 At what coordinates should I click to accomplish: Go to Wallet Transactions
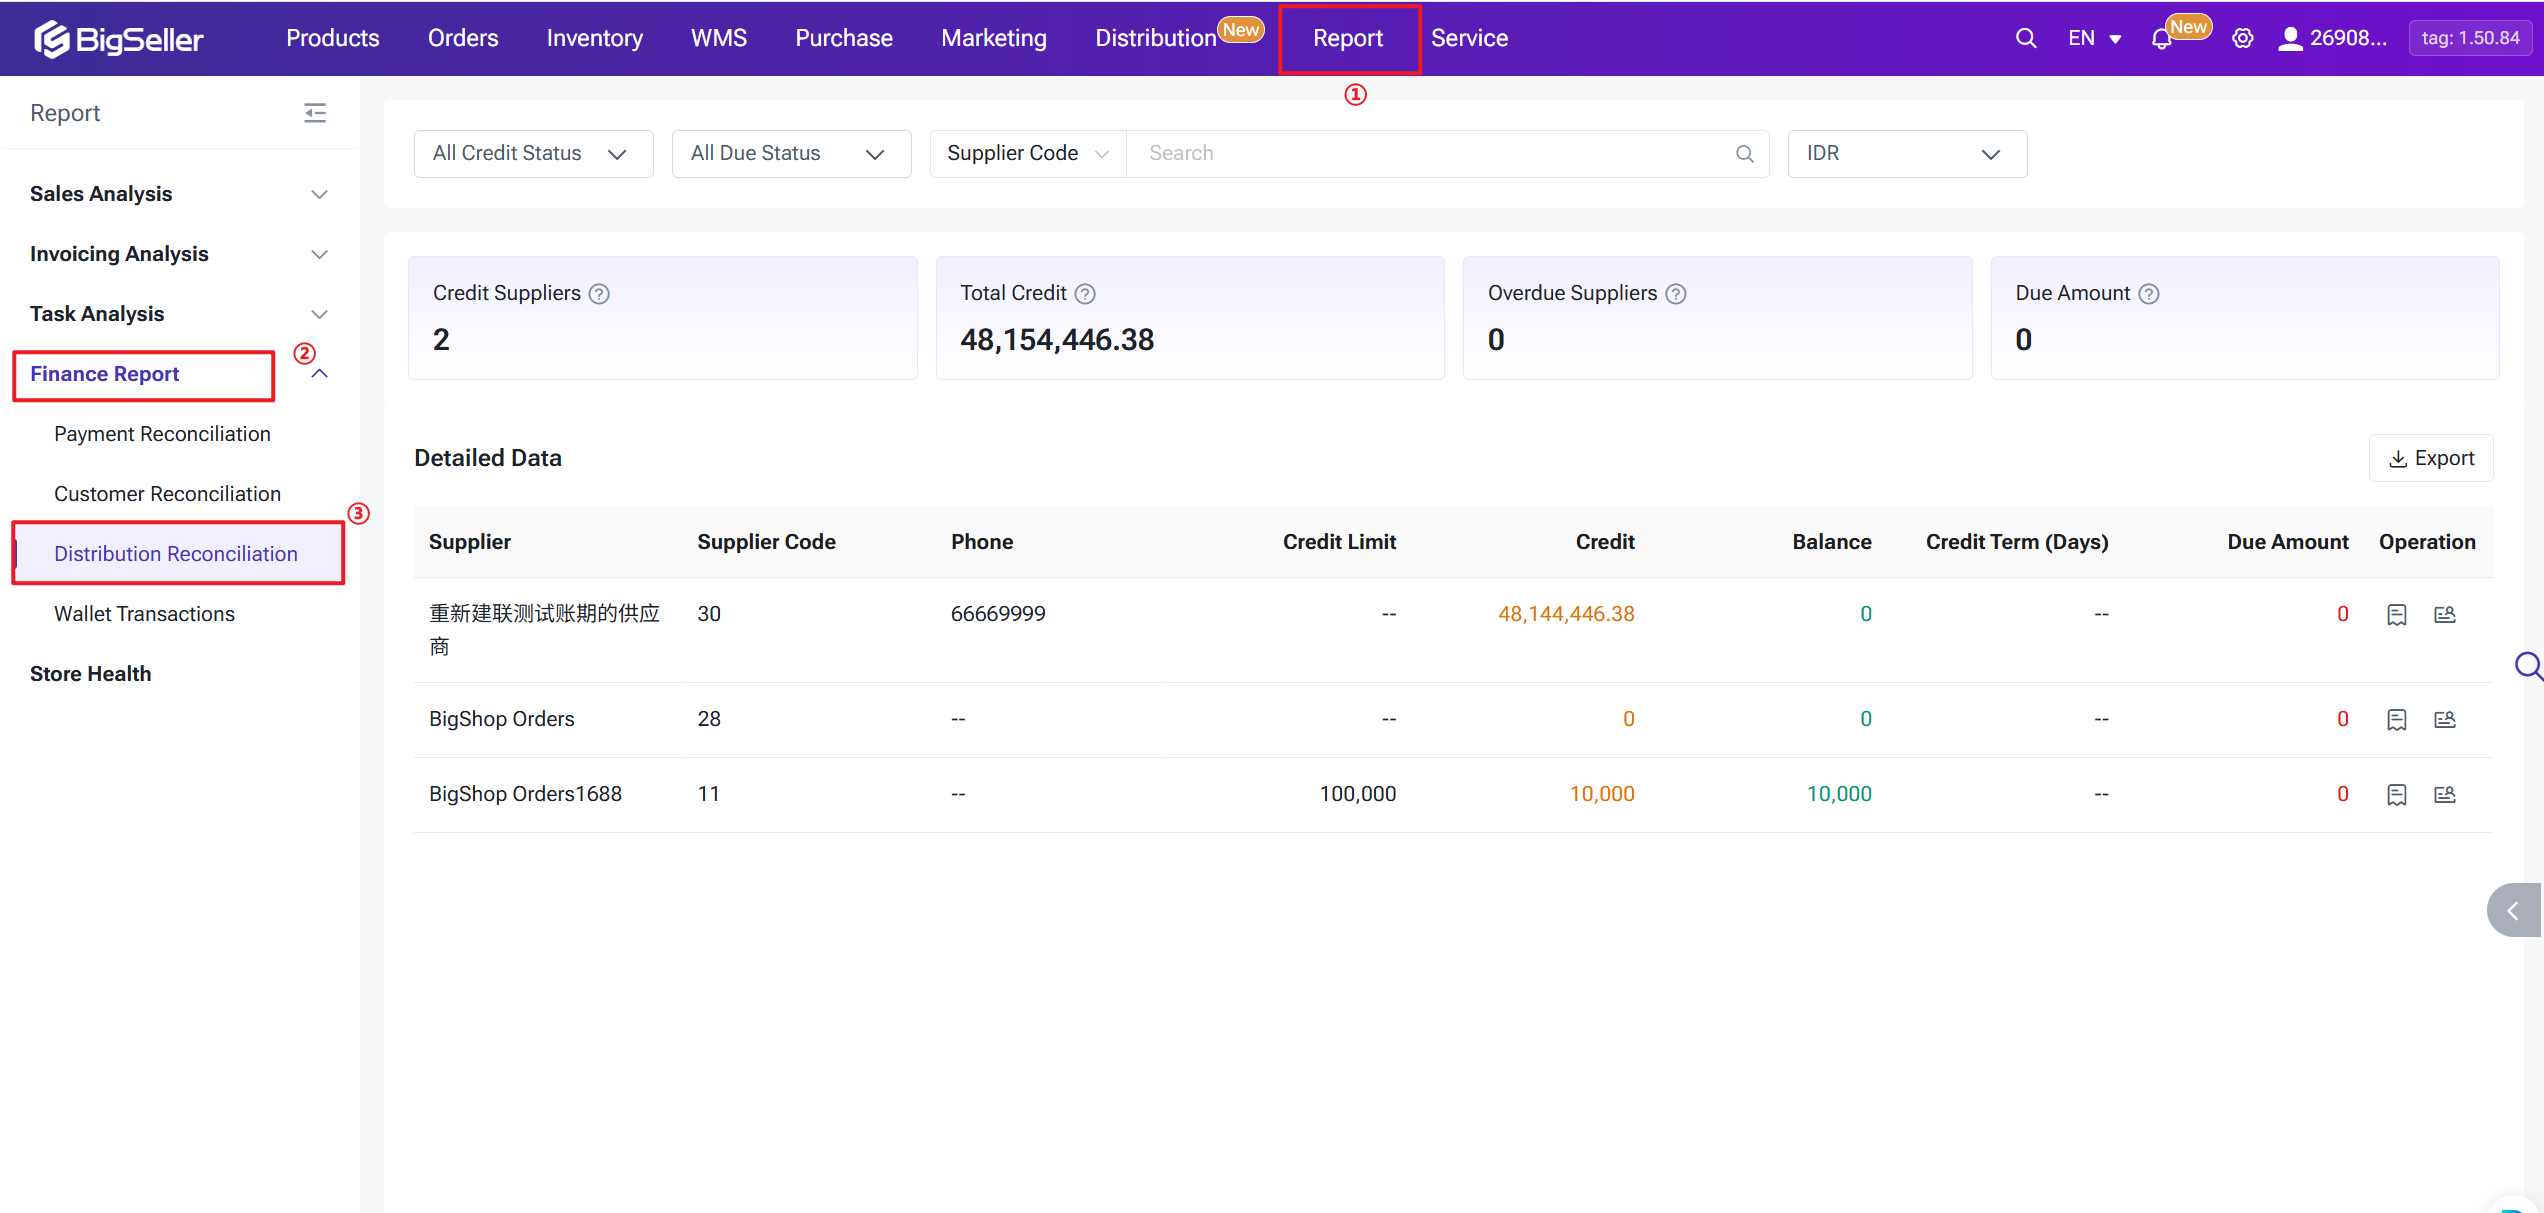(x=144, y=614)
